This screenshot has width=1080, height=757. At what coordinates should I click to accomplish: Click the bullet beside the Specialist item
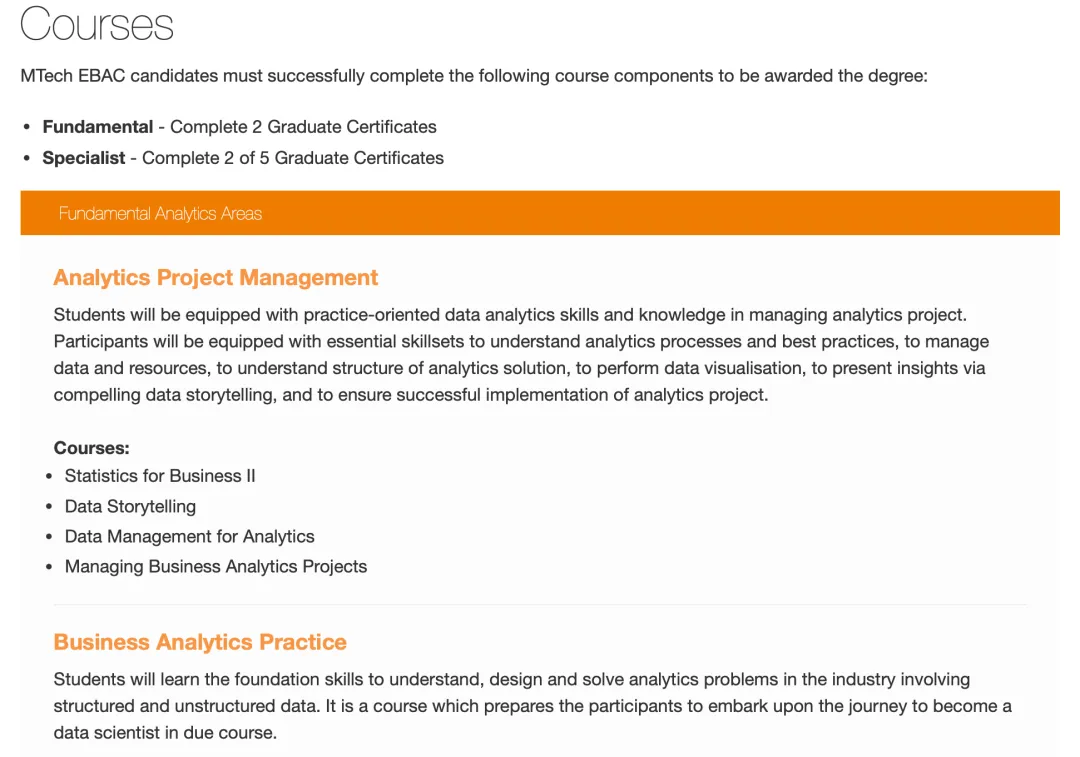[x=27, y=159]
